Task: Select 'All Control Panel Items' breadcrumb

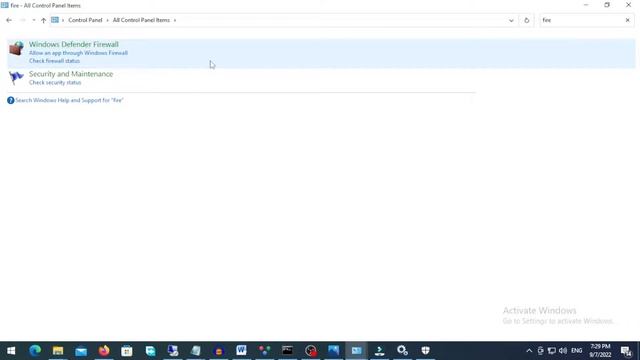Action: [141, 20]
